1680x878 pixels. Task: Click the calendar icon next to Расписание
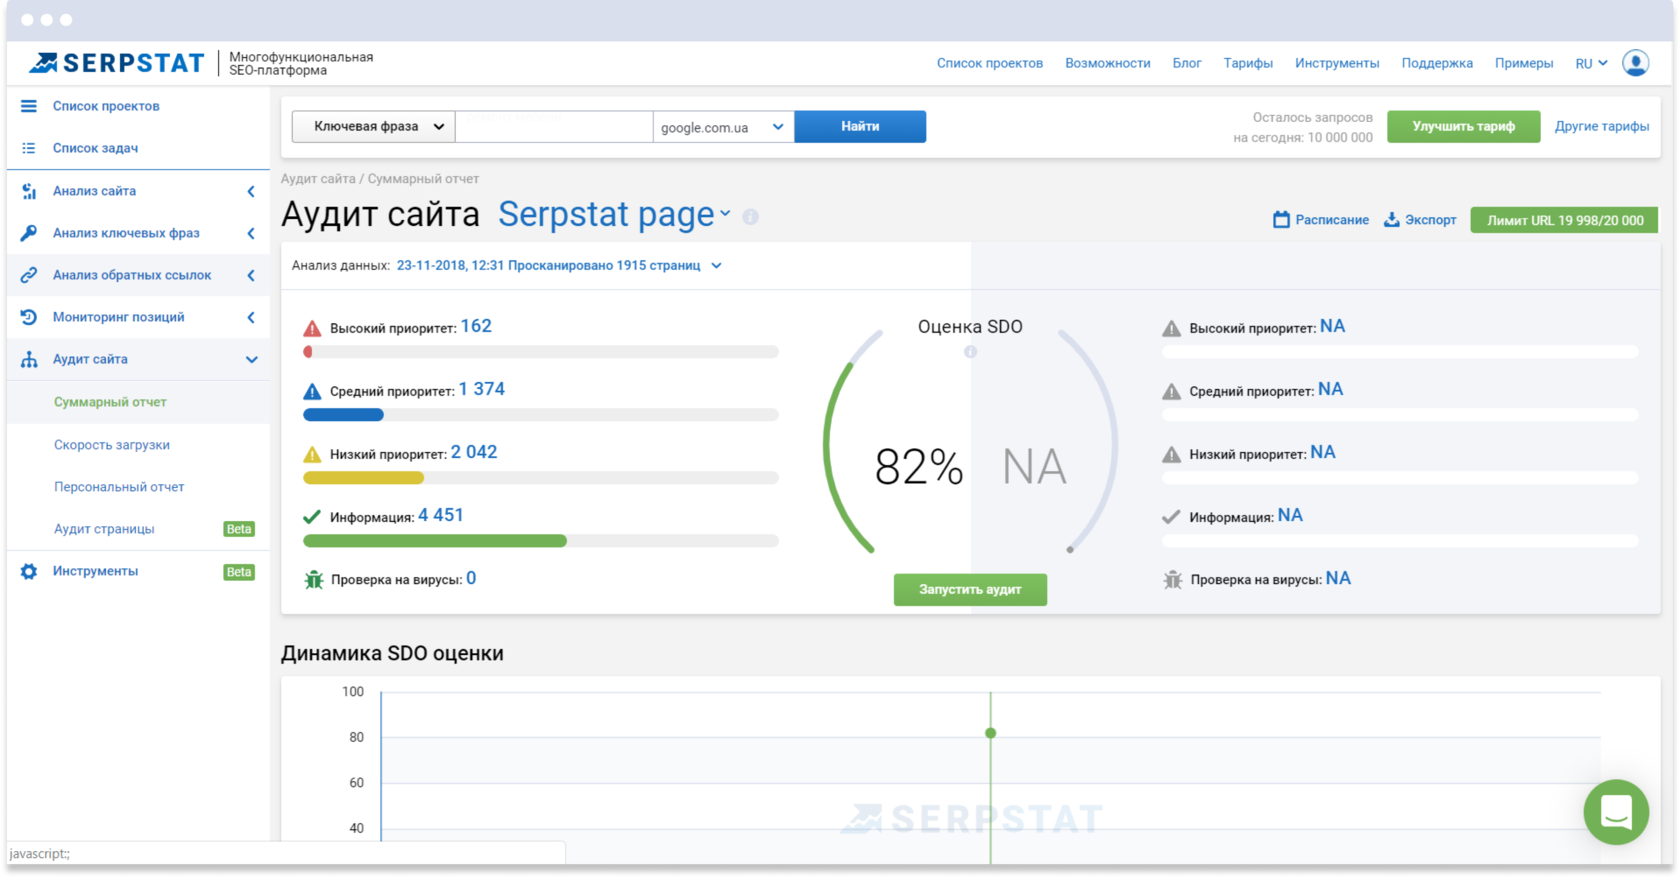point(1281,219)
